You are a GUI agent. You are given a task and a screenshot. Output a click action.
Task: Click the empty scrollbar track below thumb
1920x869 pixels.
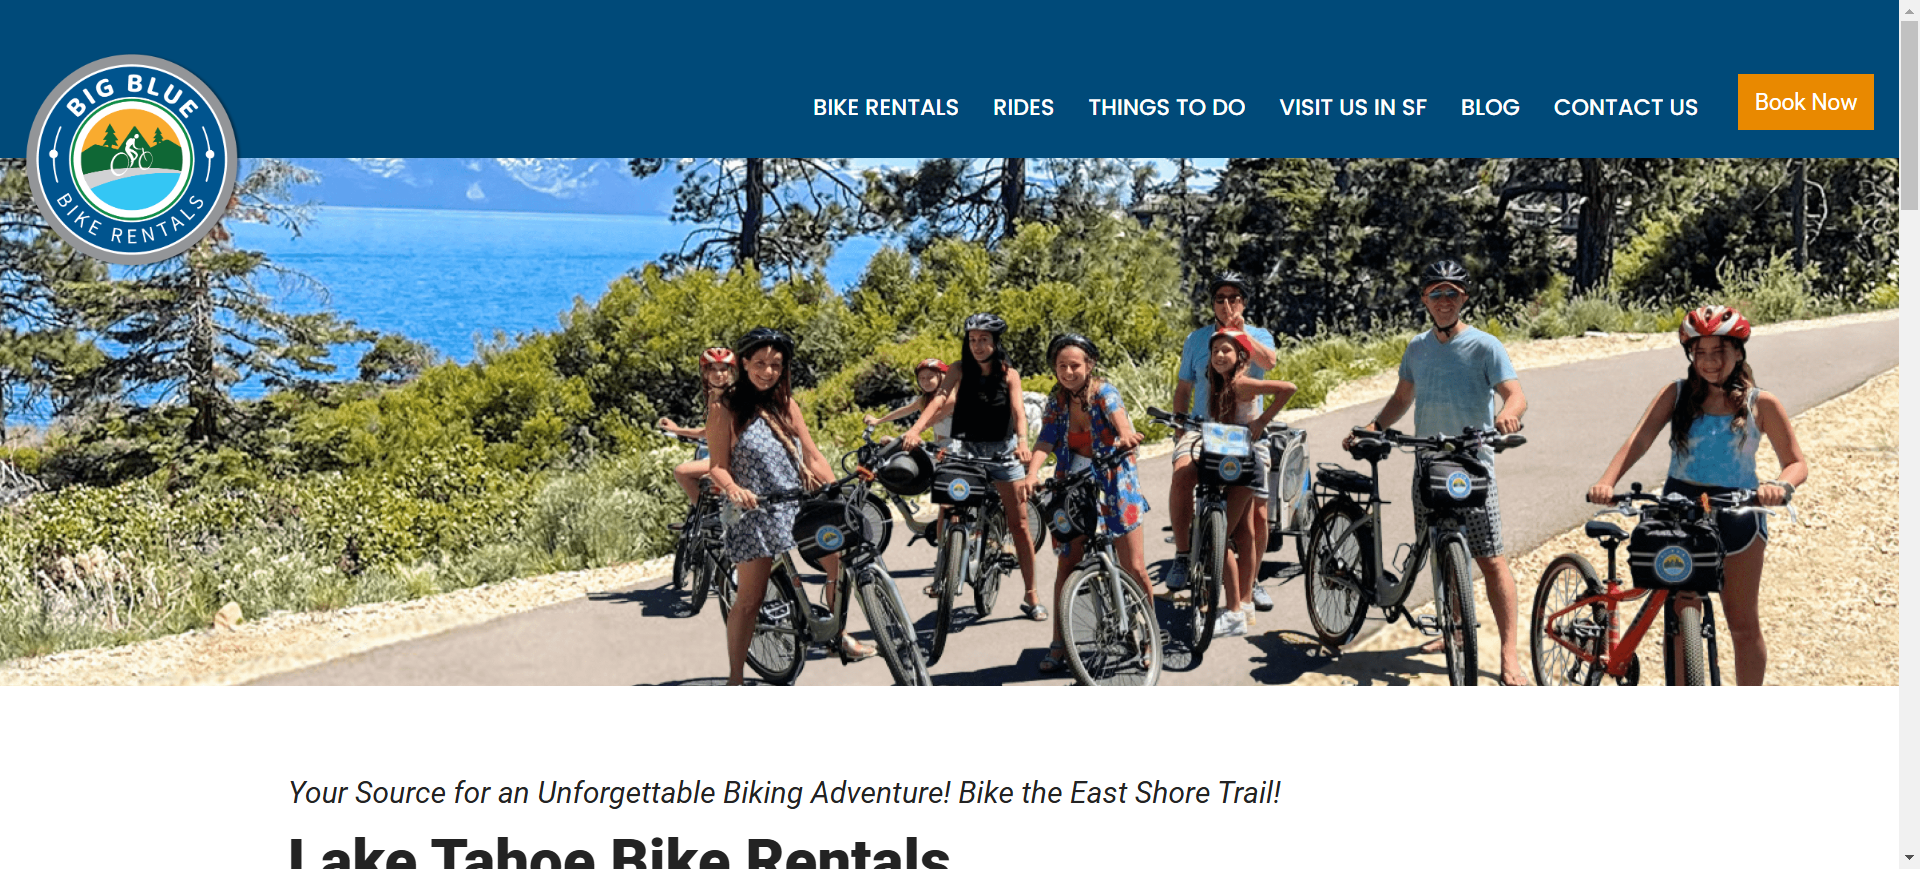1909,530
